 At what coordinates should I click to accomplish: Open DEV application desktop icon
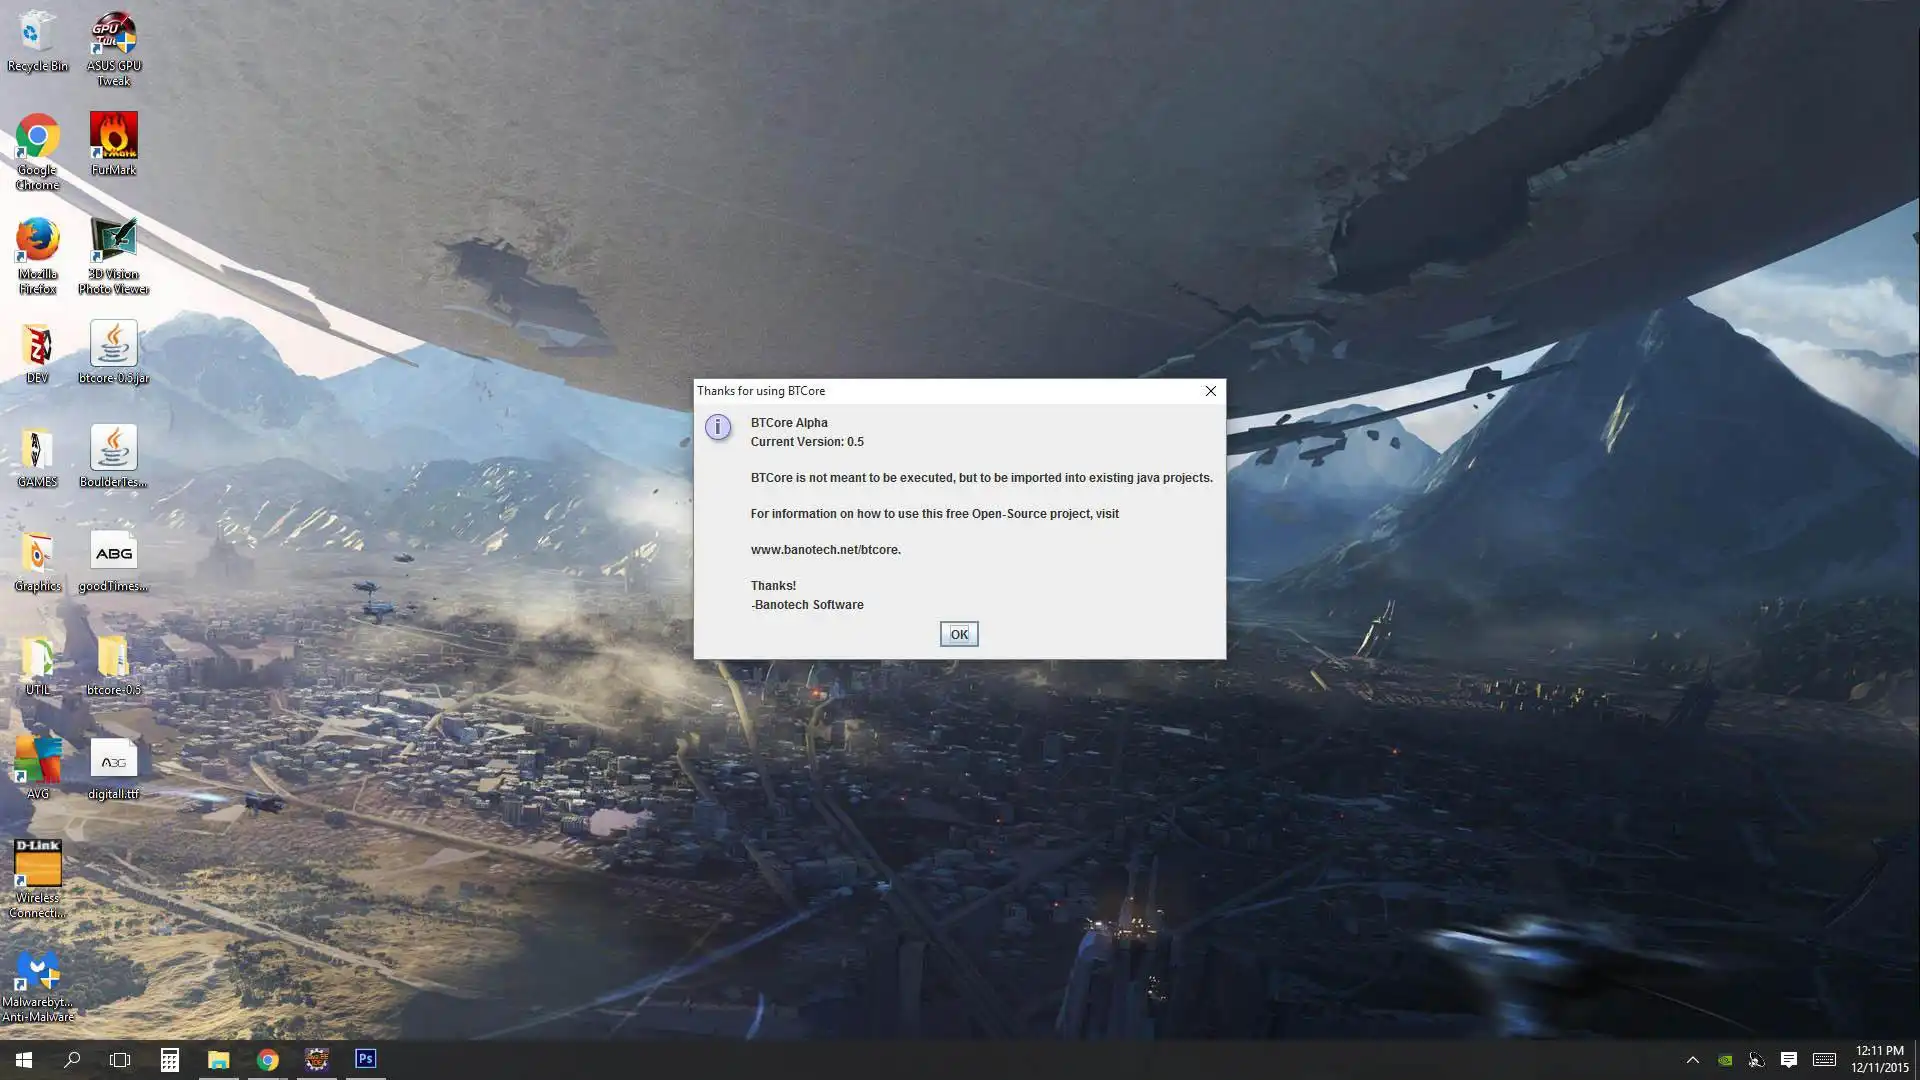click(37, 347)
